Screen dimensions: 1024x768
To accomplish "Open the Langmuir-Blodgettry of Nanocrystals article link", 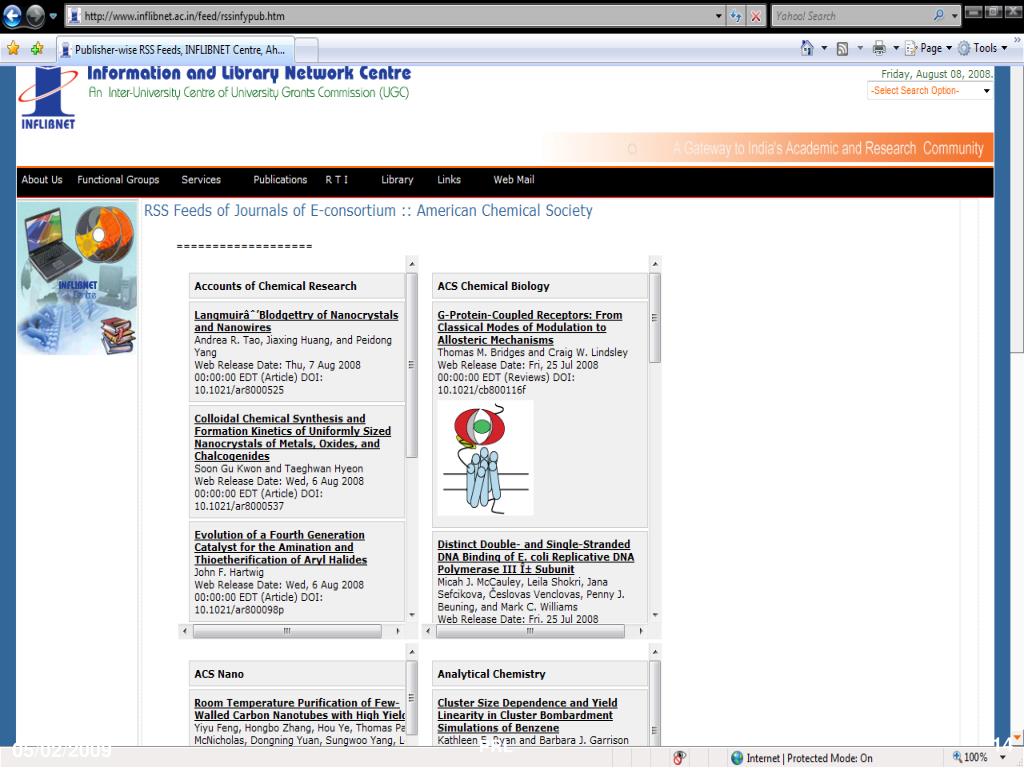I will [x=296, y=321].
